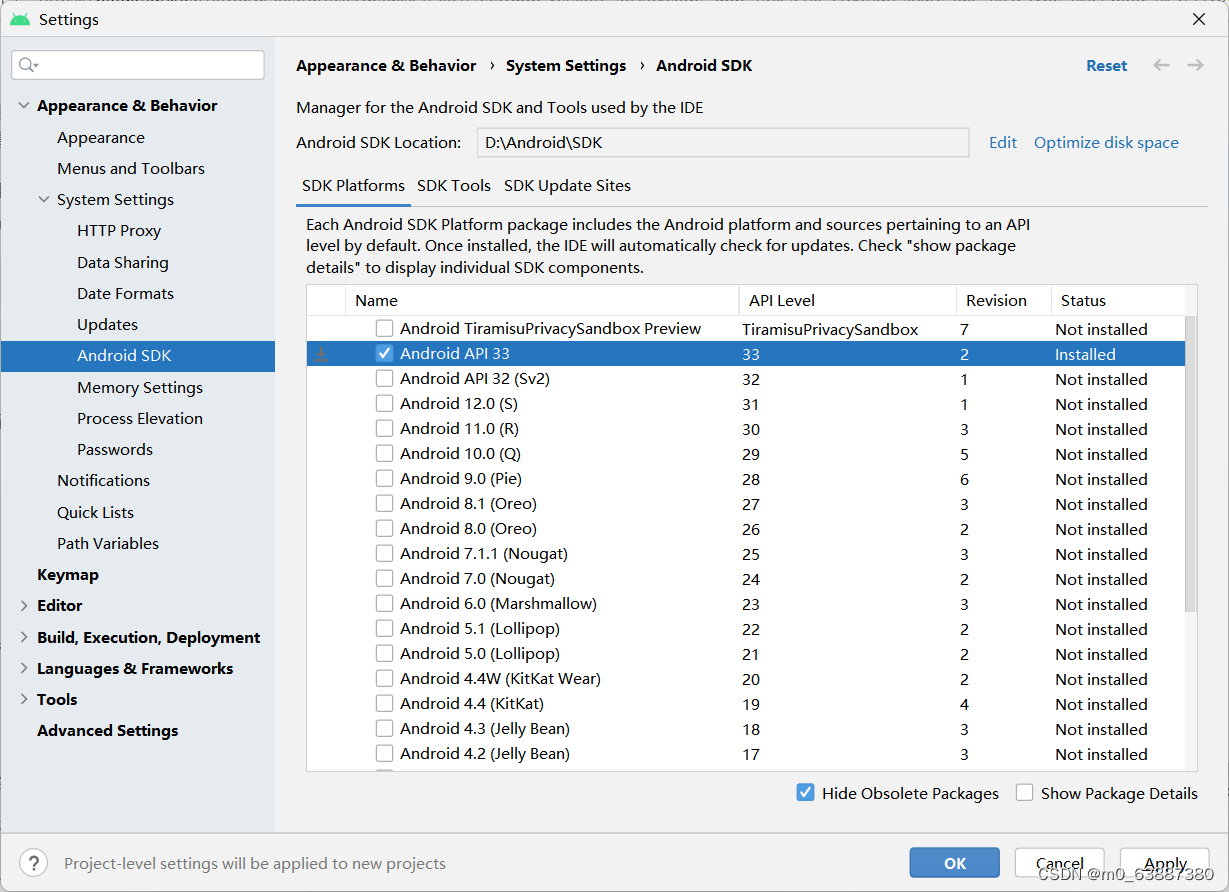Open SDK Update Sites tab
The width and height of the screenshot is (1229, 892).
click(x=567, y=186)
